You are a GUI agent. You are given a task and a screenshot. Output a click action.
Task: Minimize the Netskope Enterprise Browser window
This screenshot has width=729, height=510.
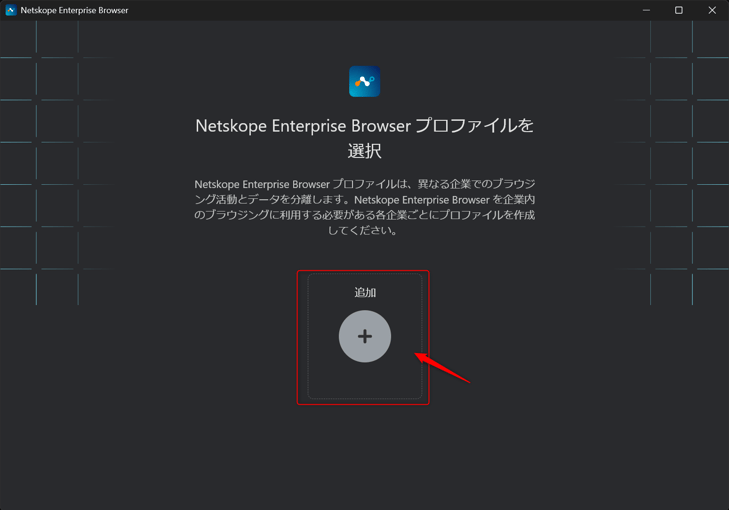click(x=646, y=10)
